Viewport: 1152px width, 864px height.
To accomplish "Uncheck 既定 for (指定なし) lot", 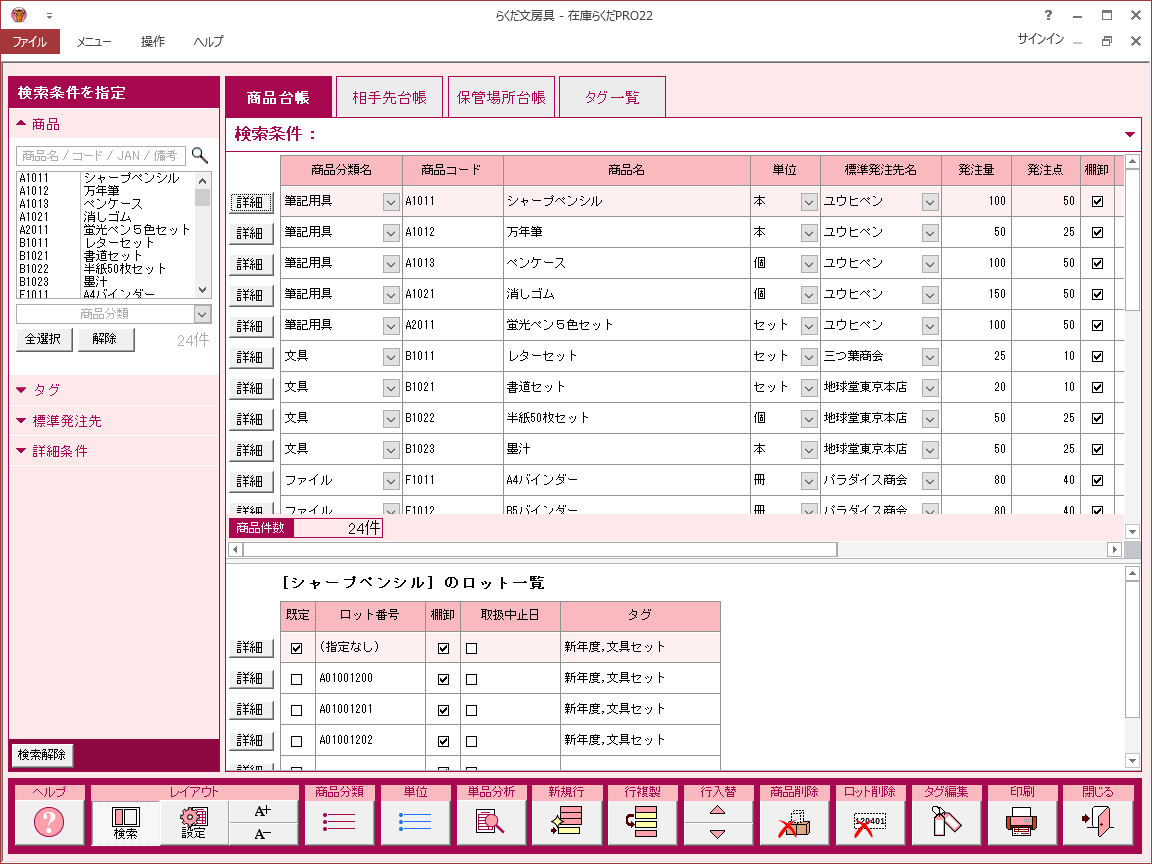I will point(297,648).
